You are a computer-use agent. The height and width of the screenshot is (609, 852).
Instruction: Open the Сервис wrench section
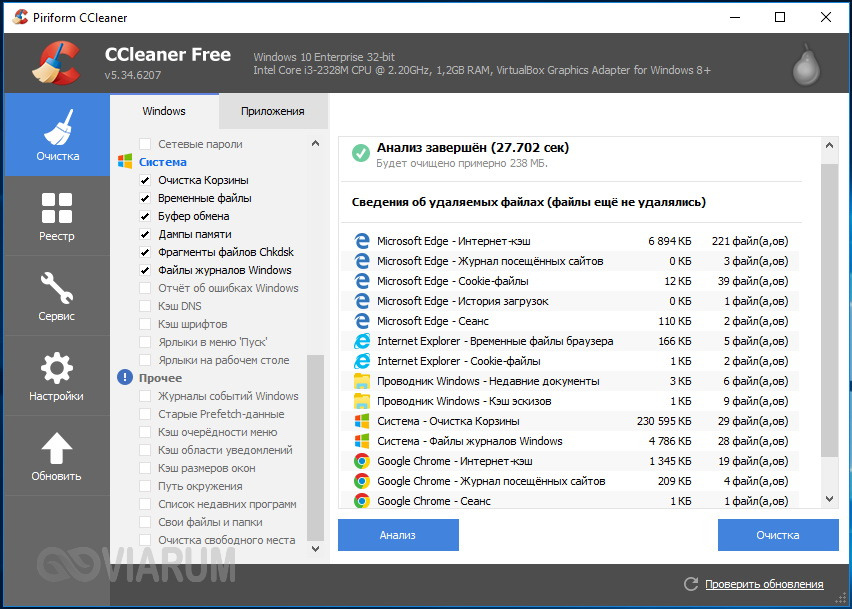57,296
